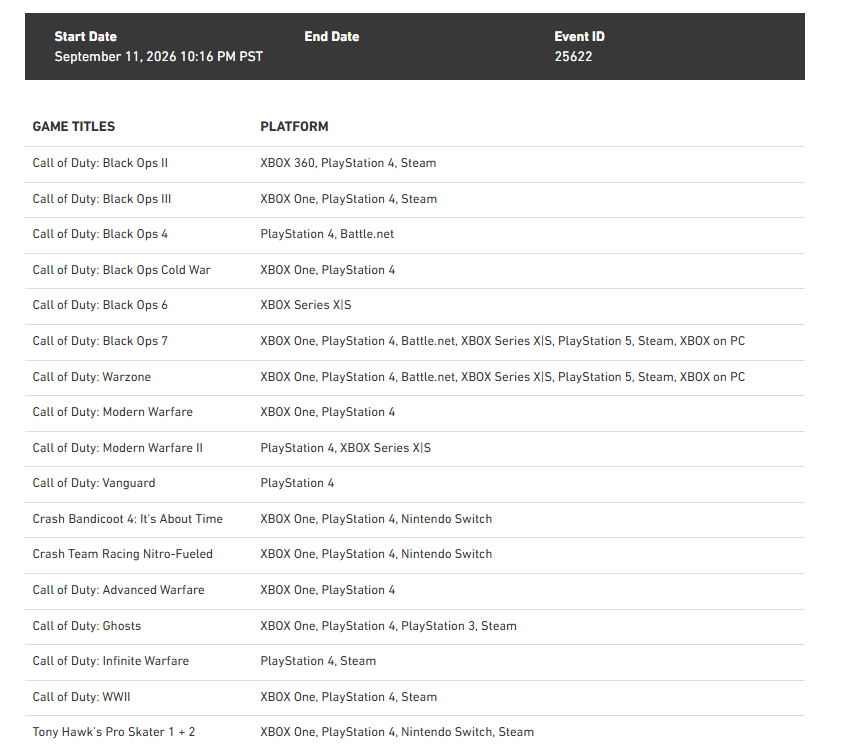Select 'Call of Duty: Infinite Warfare' title
Viewport: 844px width, 755px height.
click(x=111, y=661)
